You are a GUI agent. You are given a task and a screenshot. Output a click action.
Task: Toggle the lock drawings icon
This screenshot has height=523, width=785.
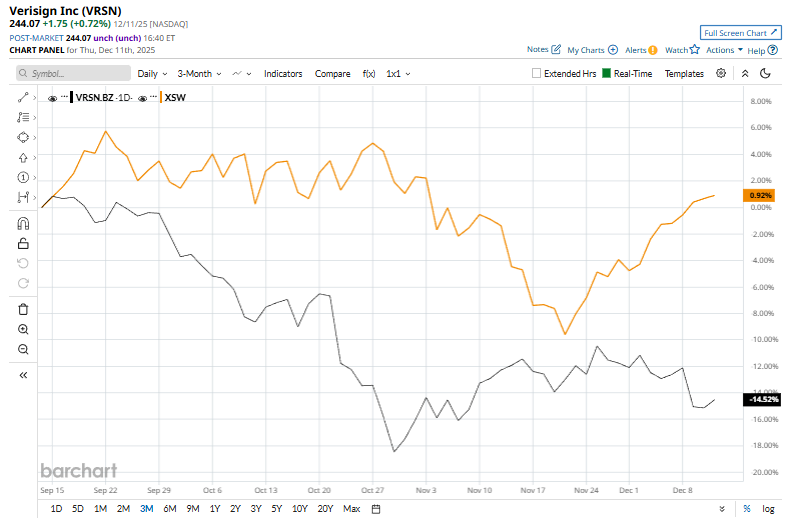coord(23,244)
